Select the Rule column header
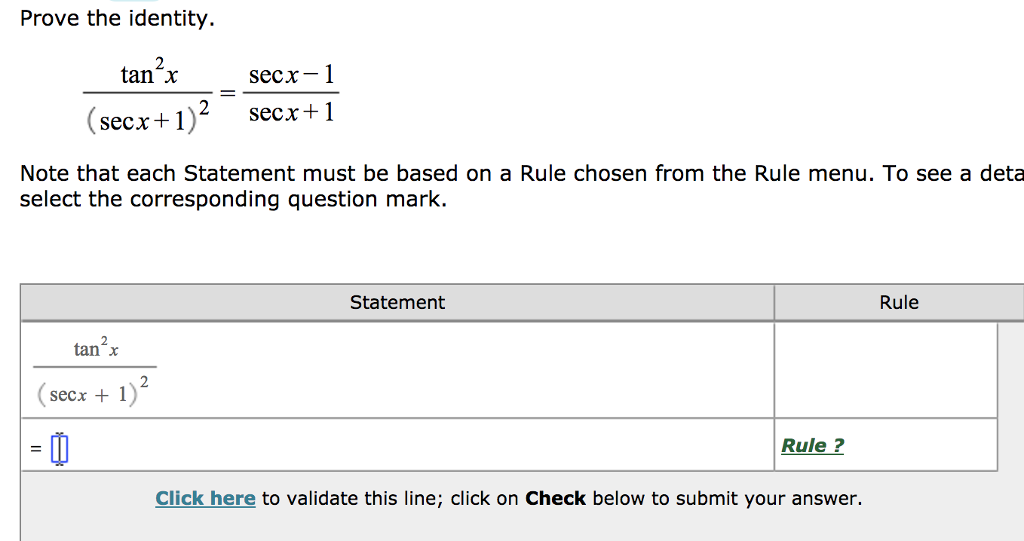1024x541 pixels. coord(899,303)
